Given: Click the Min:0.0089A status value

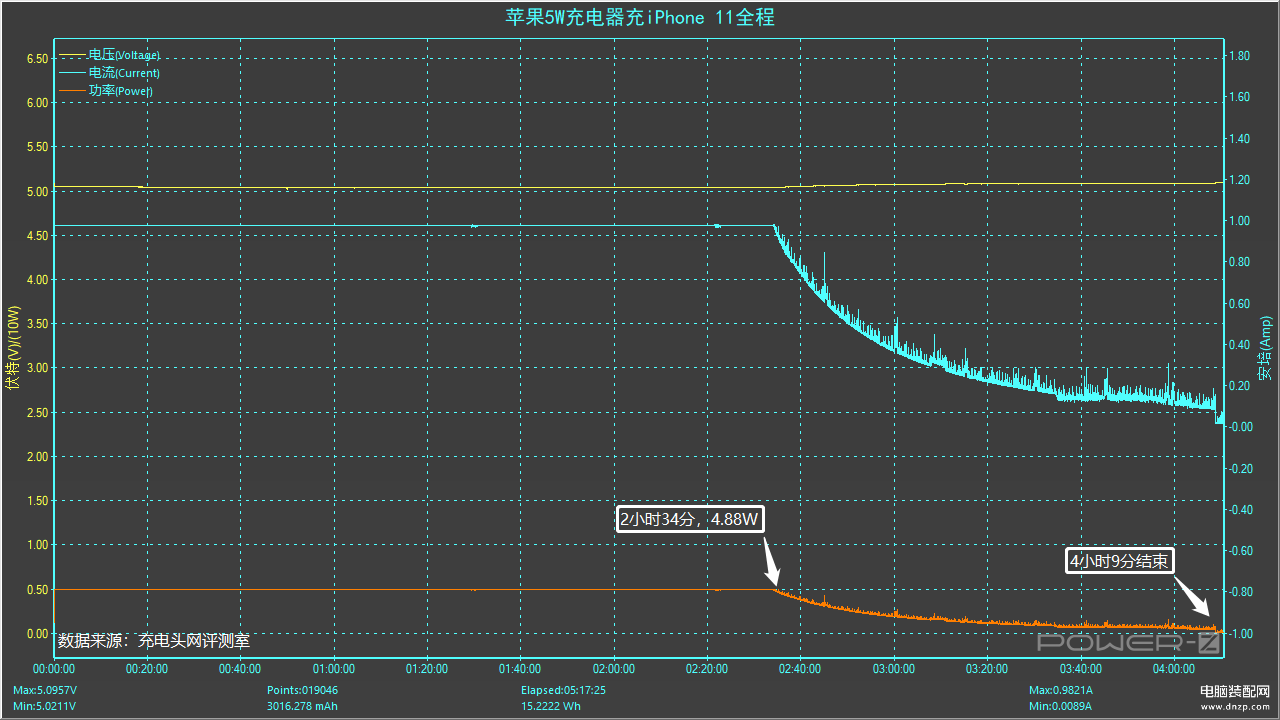Looking at the screenshot, I should click(1060, 707).
